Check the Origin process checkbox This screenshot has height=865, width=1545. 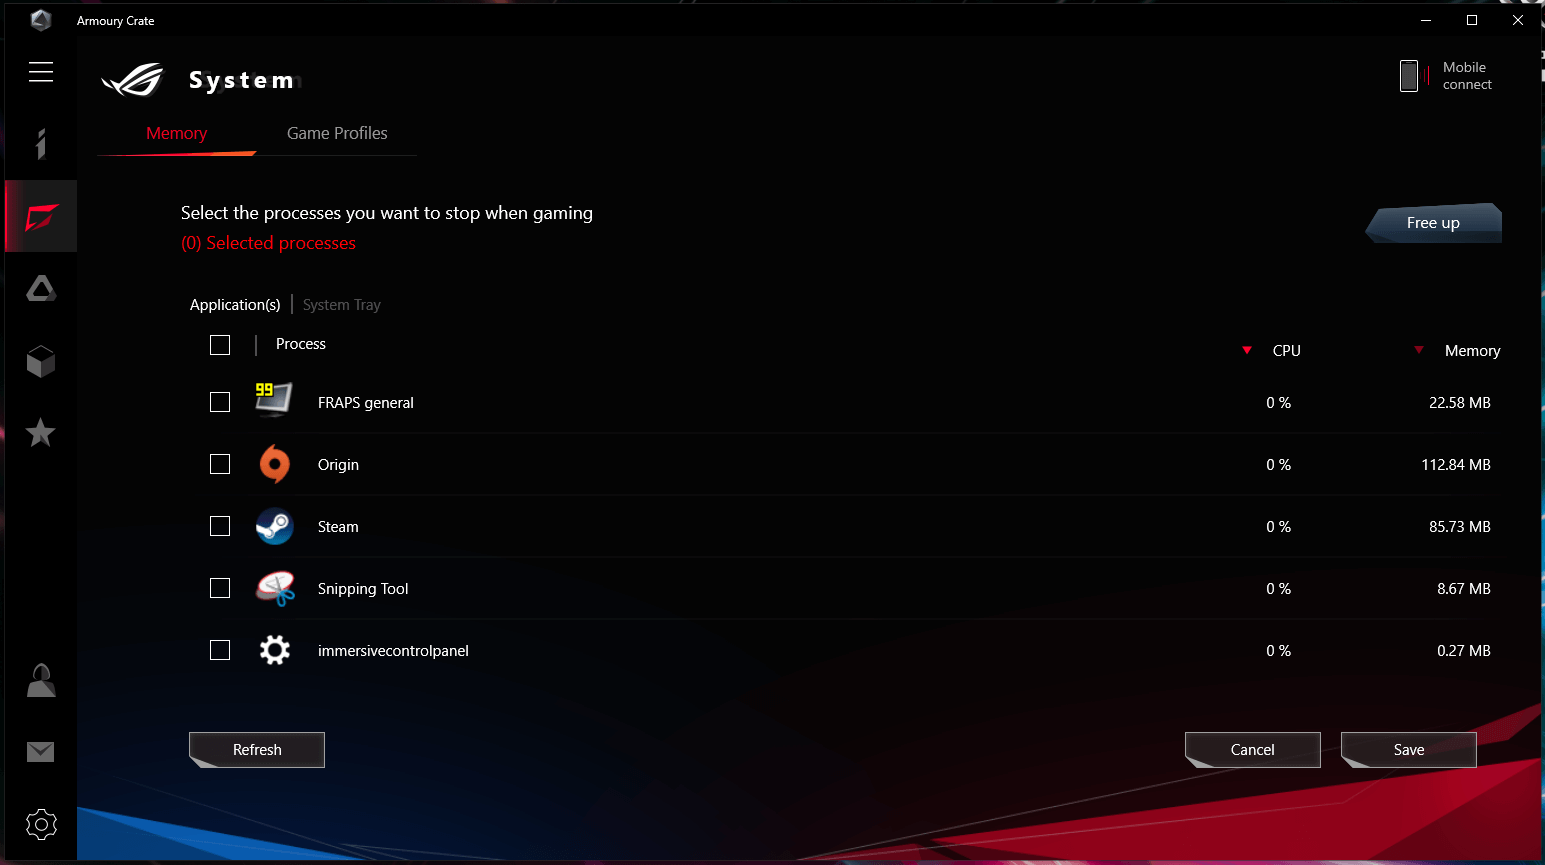[220, 464]
